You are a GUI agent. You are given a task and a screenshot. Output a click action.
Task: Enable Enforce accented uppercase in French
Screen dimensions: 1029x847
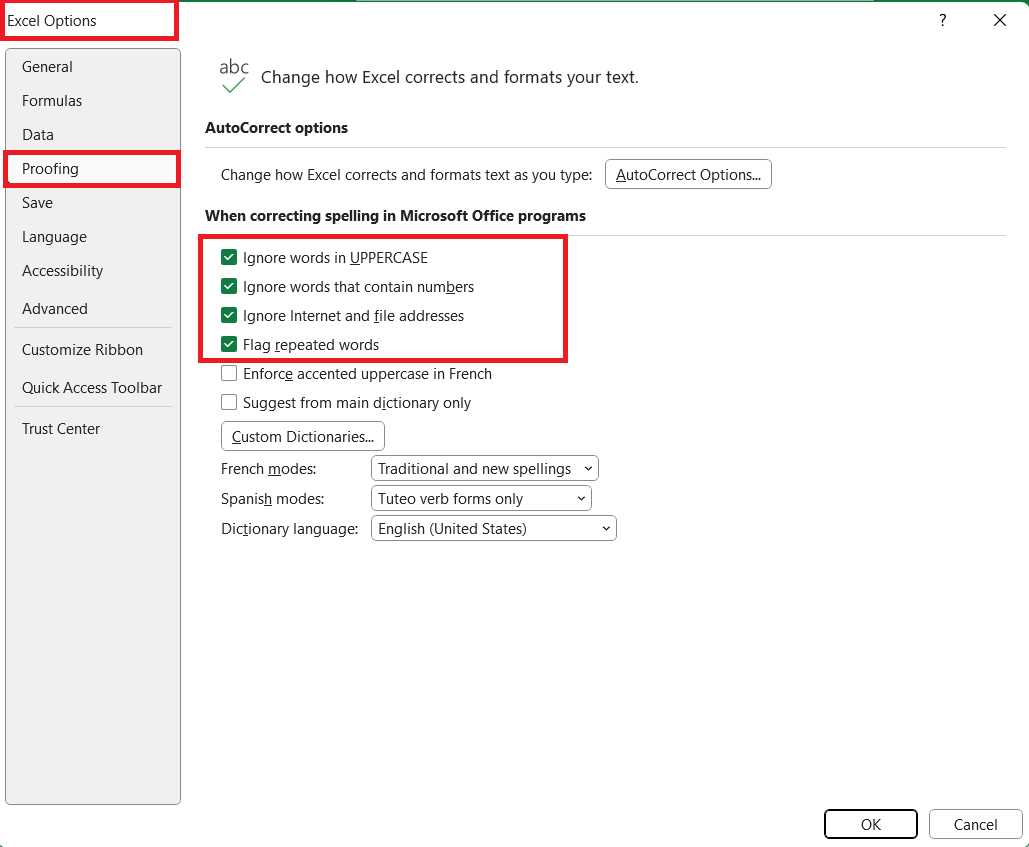click(x=229, y=373)
